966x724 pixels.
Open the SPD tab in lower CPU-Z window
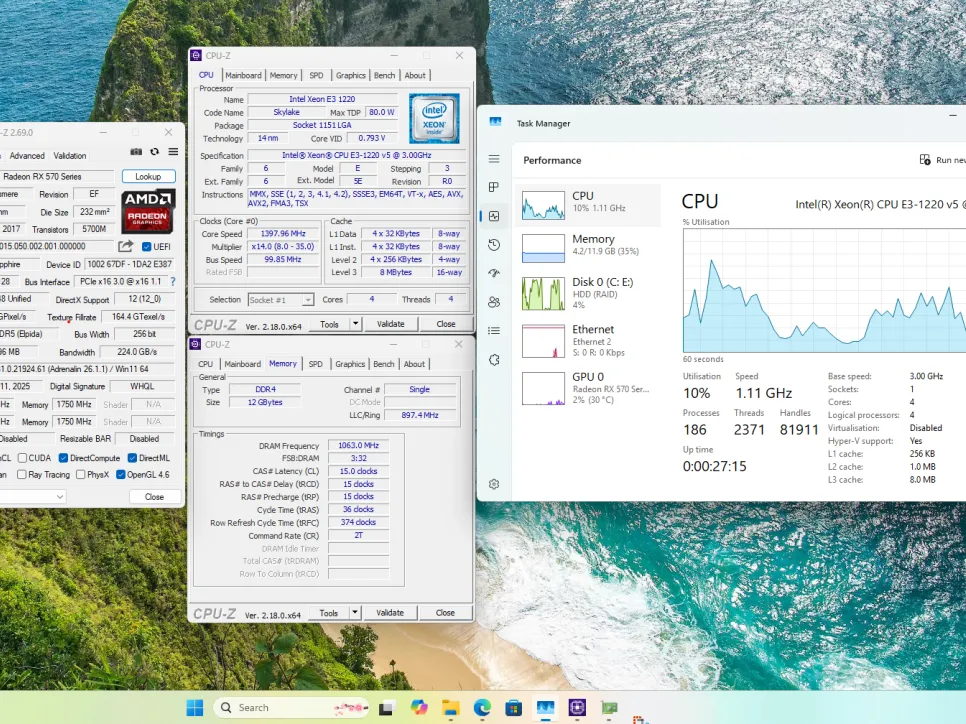316,364
